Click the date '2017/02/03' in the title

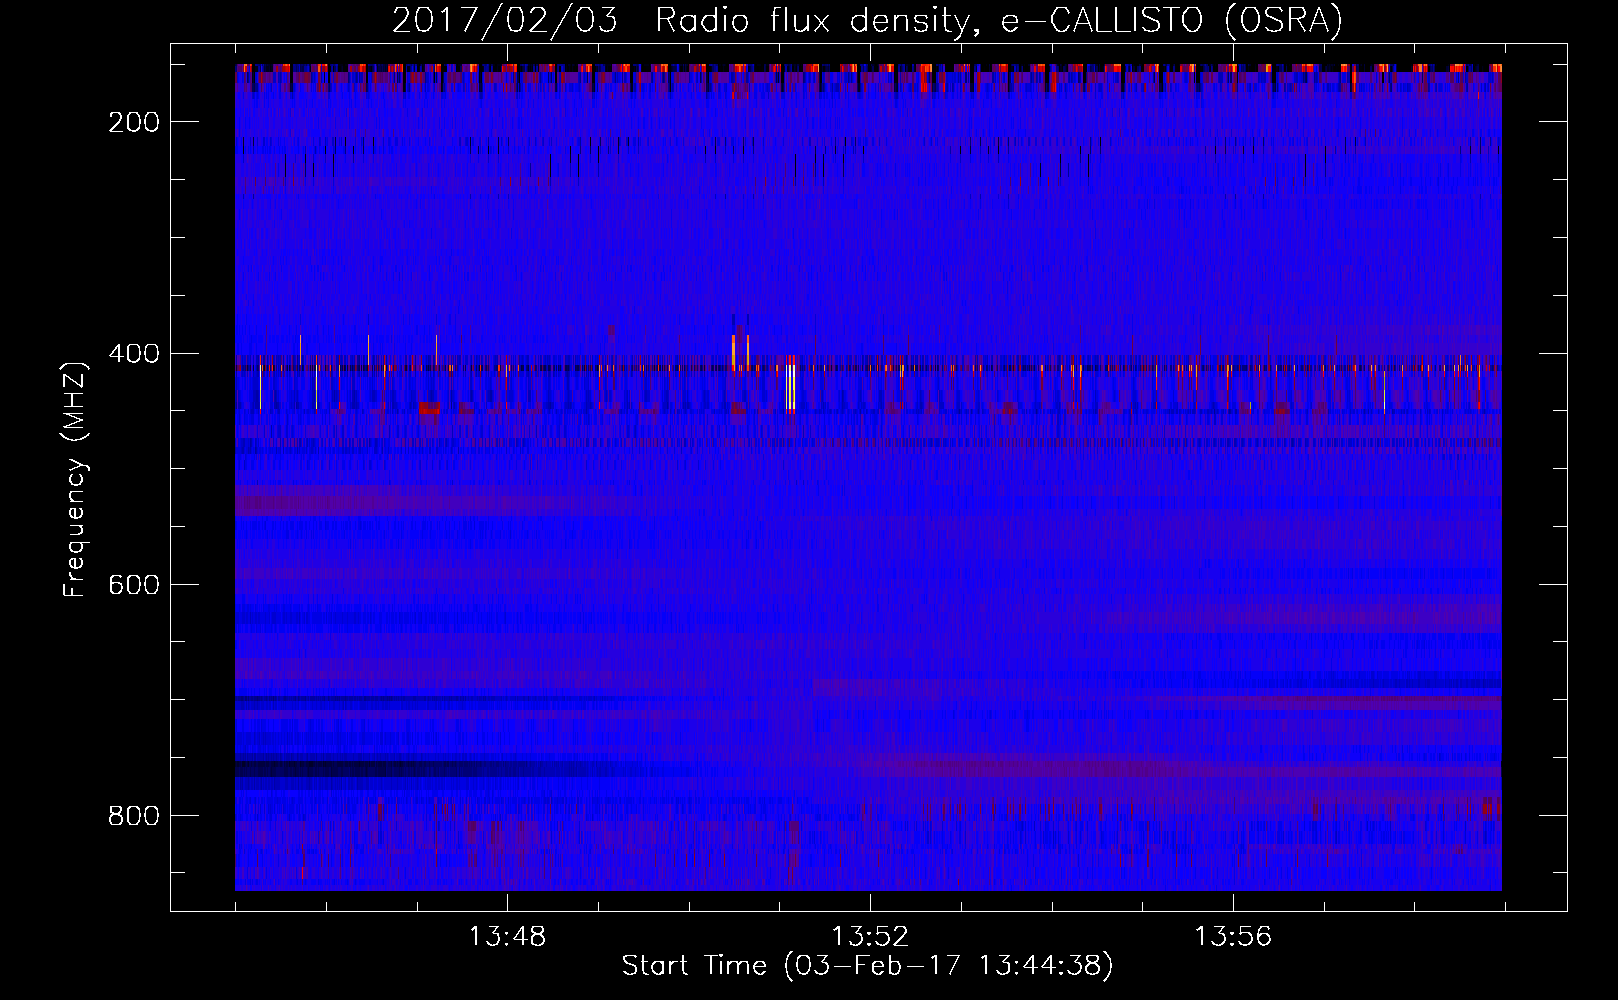pos(505,21)
